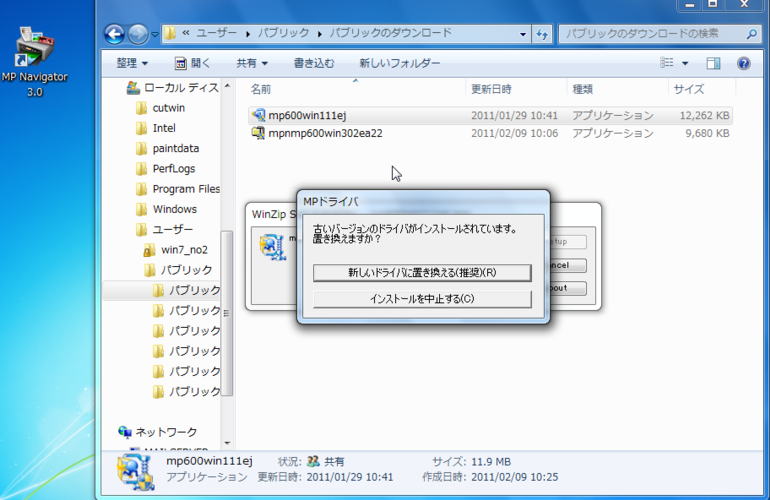Click the 12,262 KB size cell

(x=704, y=115)
